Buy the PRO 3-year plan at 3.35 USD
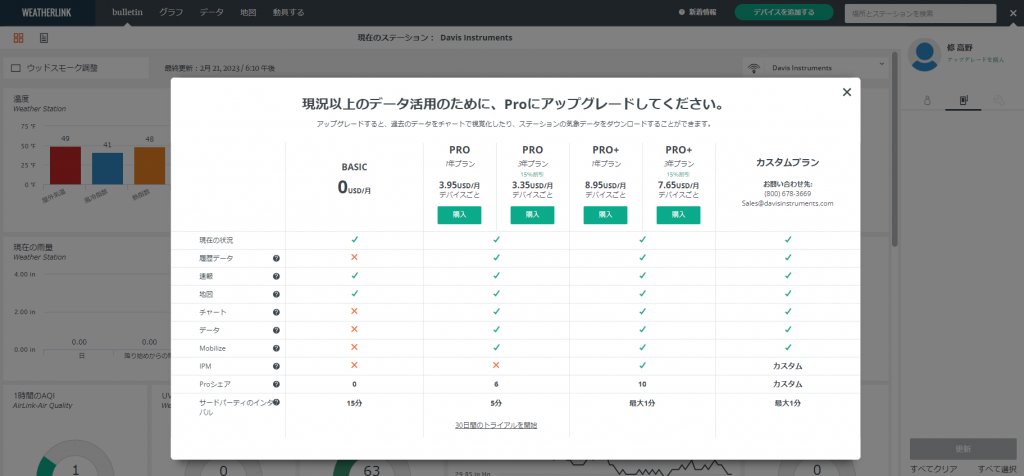Image resolution: width=1024 pixels, height=476 pixels. tap(532, 215)
